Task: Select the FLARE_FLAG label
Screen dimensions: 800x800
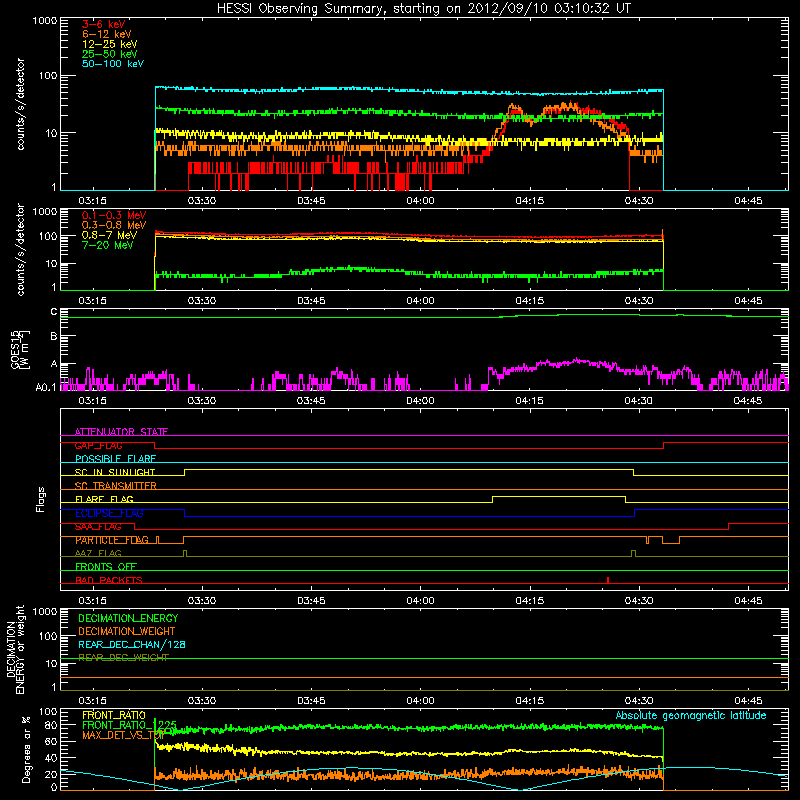Action: [x=104, y=499]
